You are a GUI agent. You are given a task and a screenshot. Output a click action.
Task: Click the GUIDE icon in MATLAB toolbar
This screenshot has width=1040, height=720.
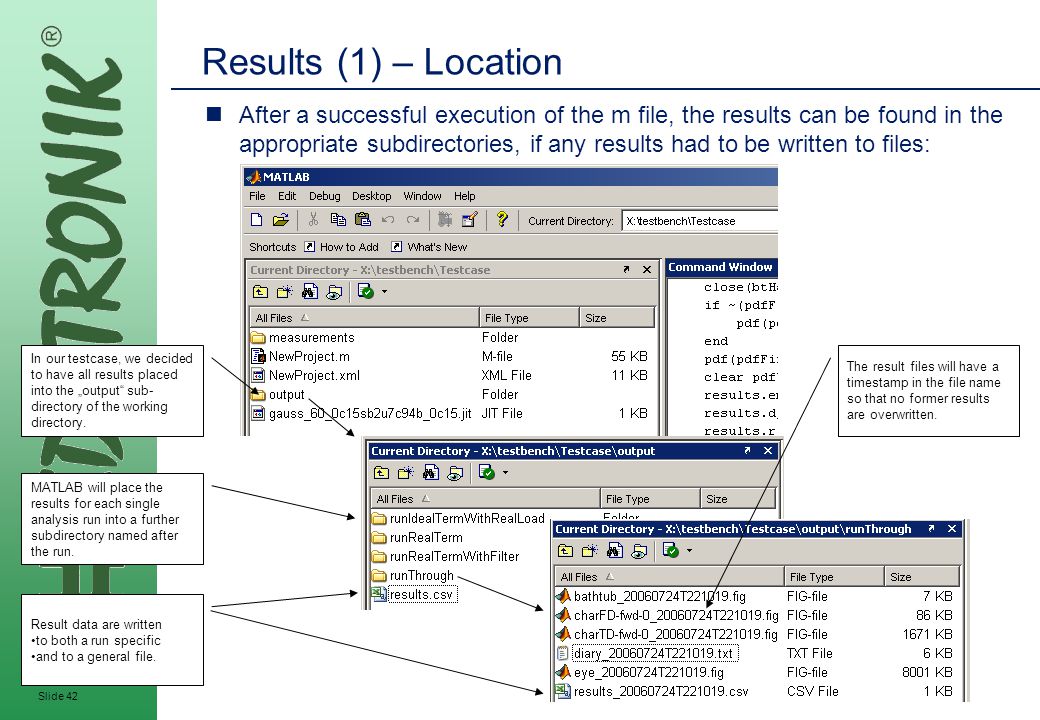[x=470, y=220]
